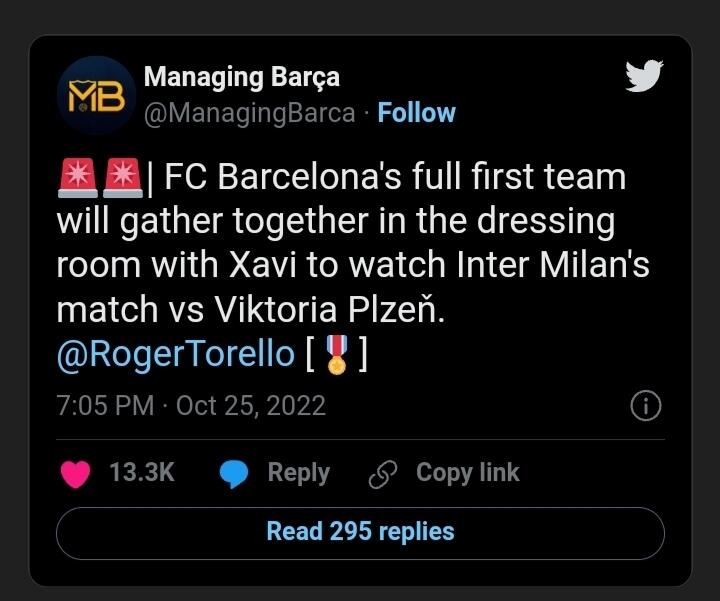Open the @ManagingBarca handle
Image resolution: width=720 pixels, height=601 pixels.
tap(250, 113)
